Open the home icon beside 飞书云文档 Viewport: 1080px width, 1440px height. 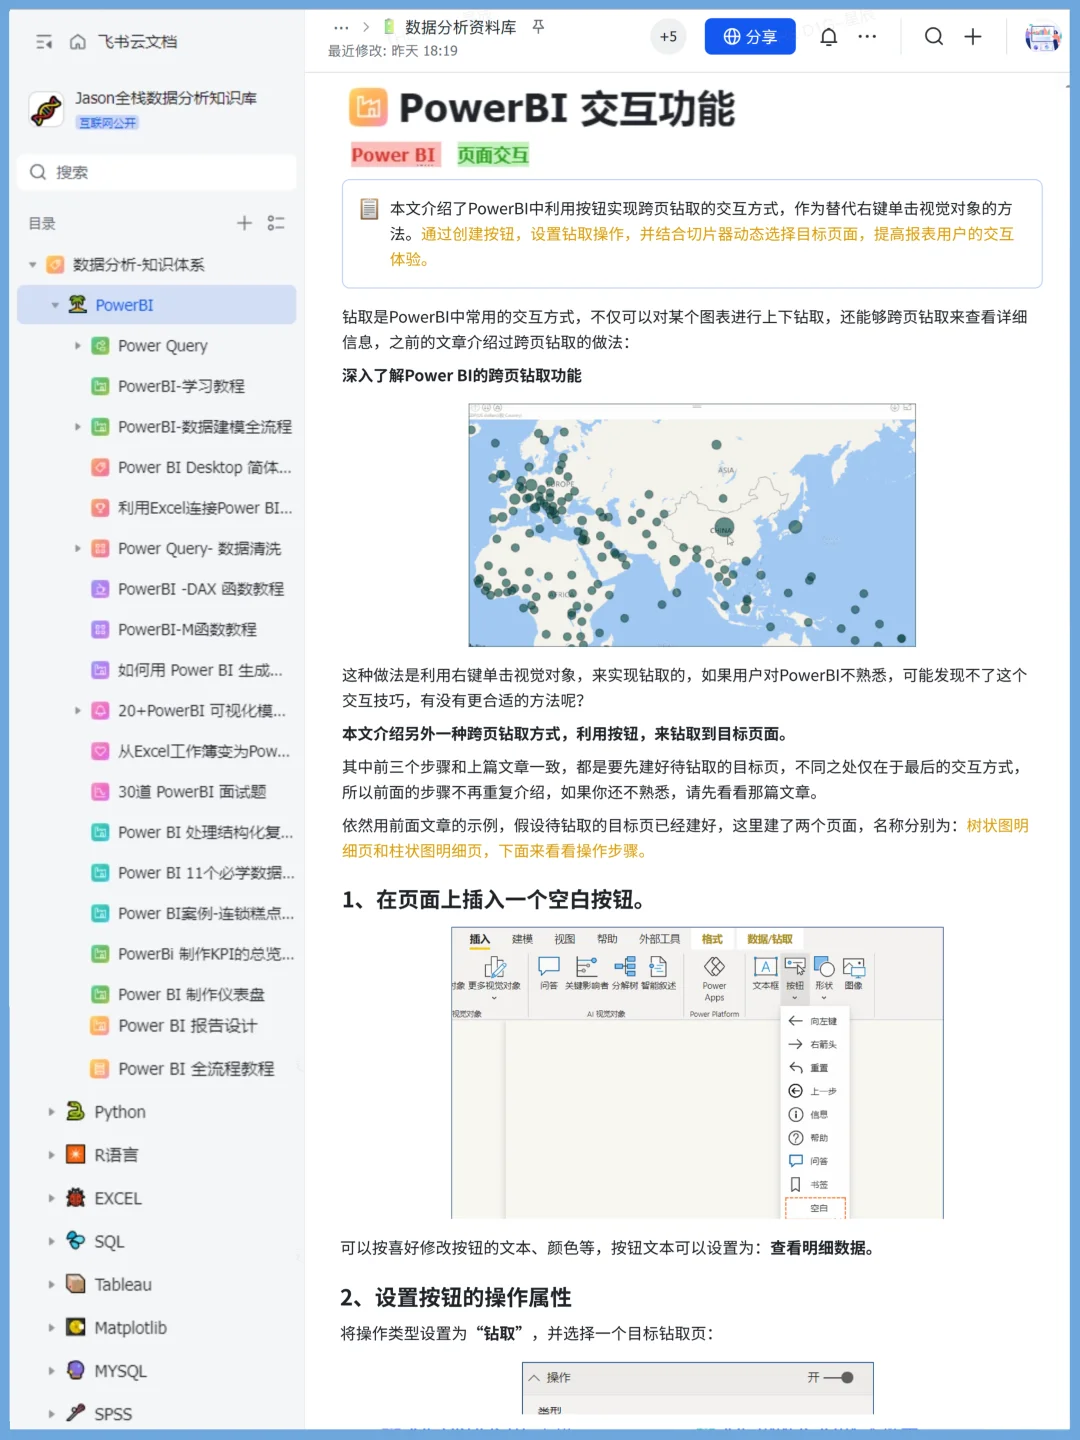[x=78, y=42]
